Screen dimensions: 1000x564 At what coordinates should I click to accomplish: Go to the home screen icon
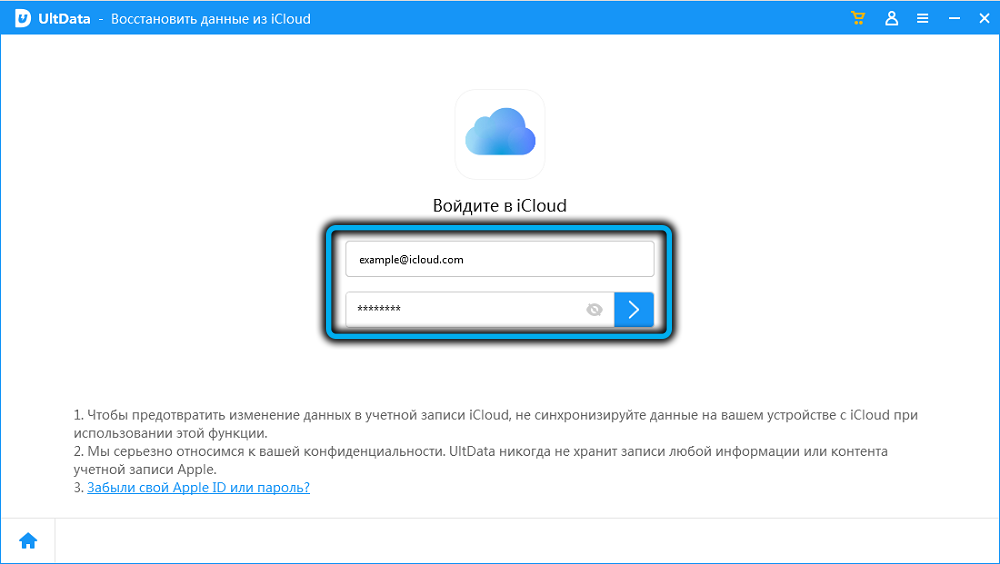pyautogui.click(x=28, y=541)
